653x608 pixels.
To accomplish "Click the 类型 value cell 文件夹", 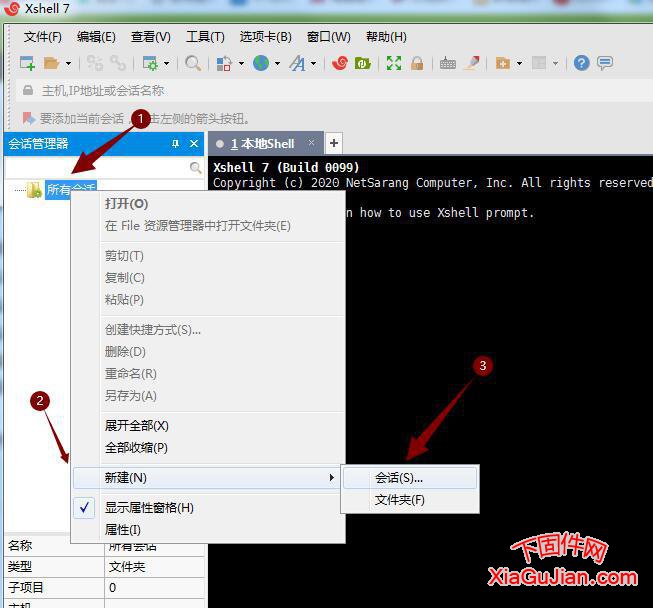I will [x=155, y=567].
